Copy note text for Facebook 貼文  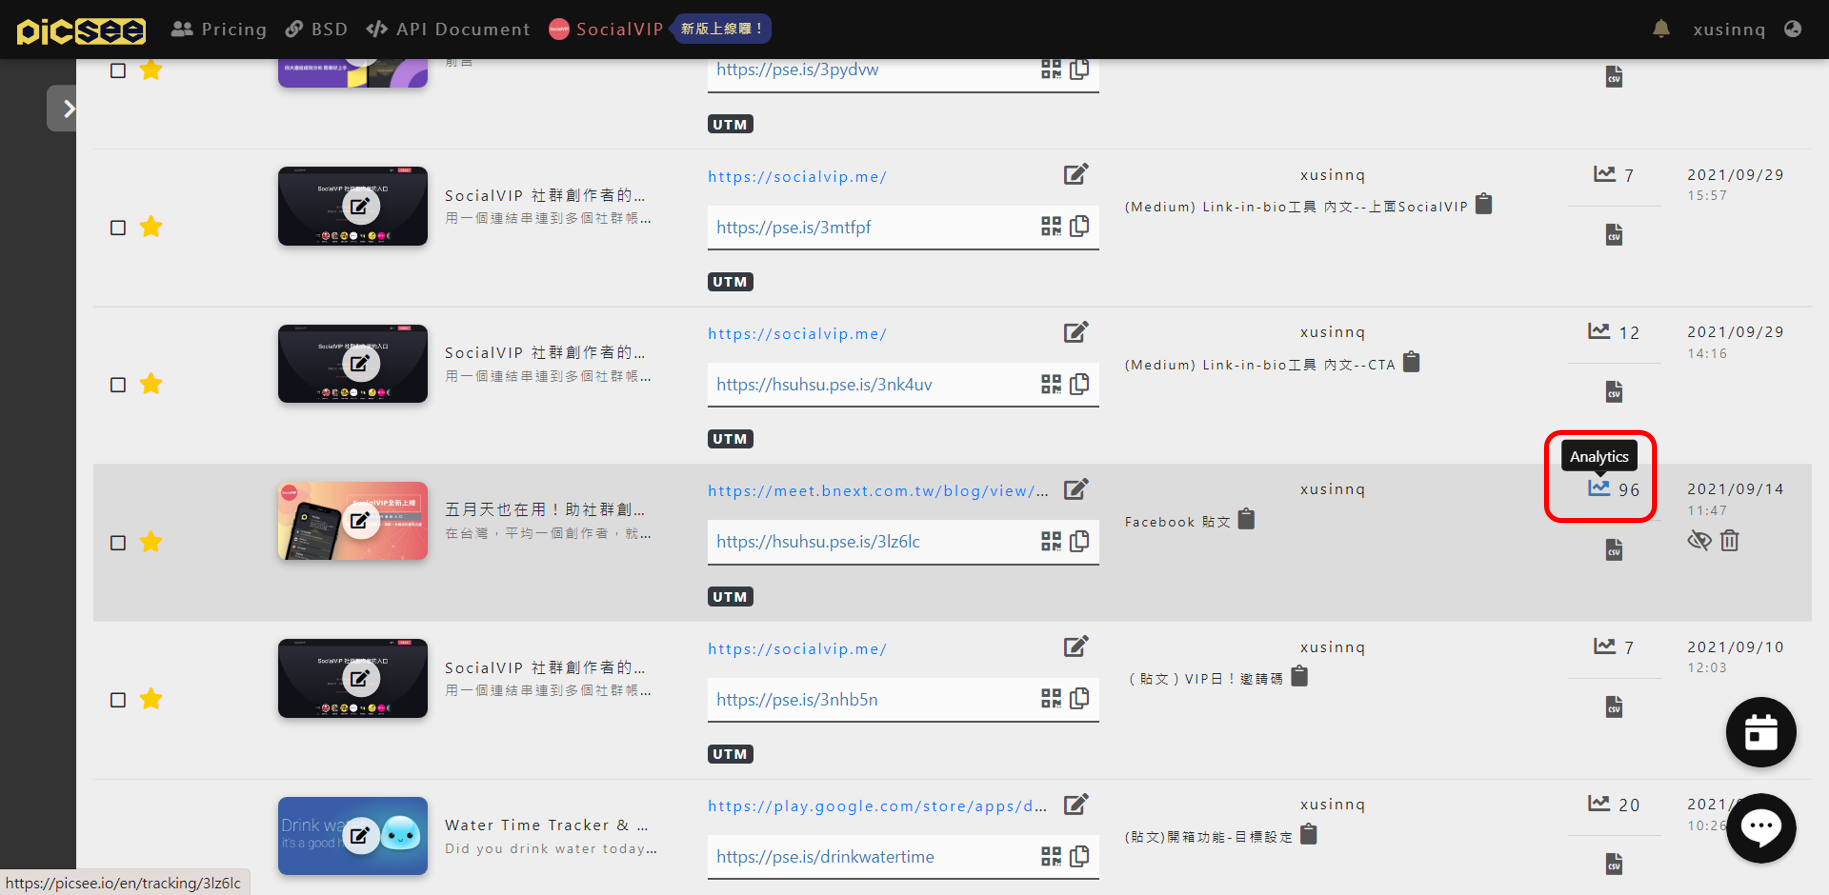coord(1246,520)
